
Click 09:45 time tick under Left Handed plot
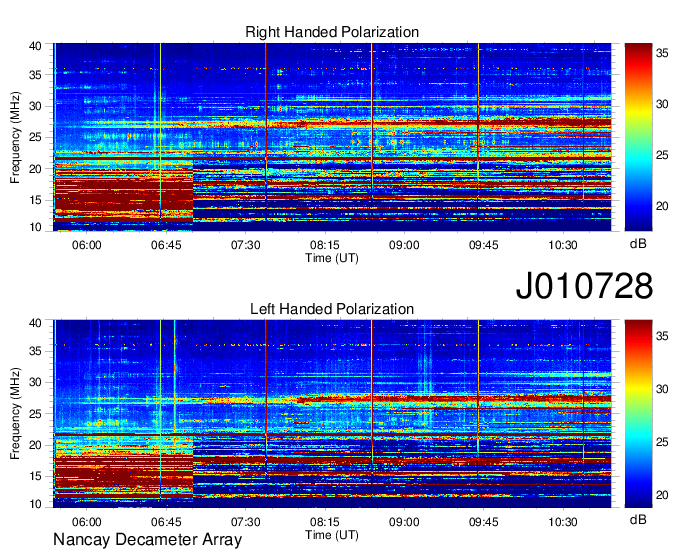pyautogui.click(x=484, y=522)
